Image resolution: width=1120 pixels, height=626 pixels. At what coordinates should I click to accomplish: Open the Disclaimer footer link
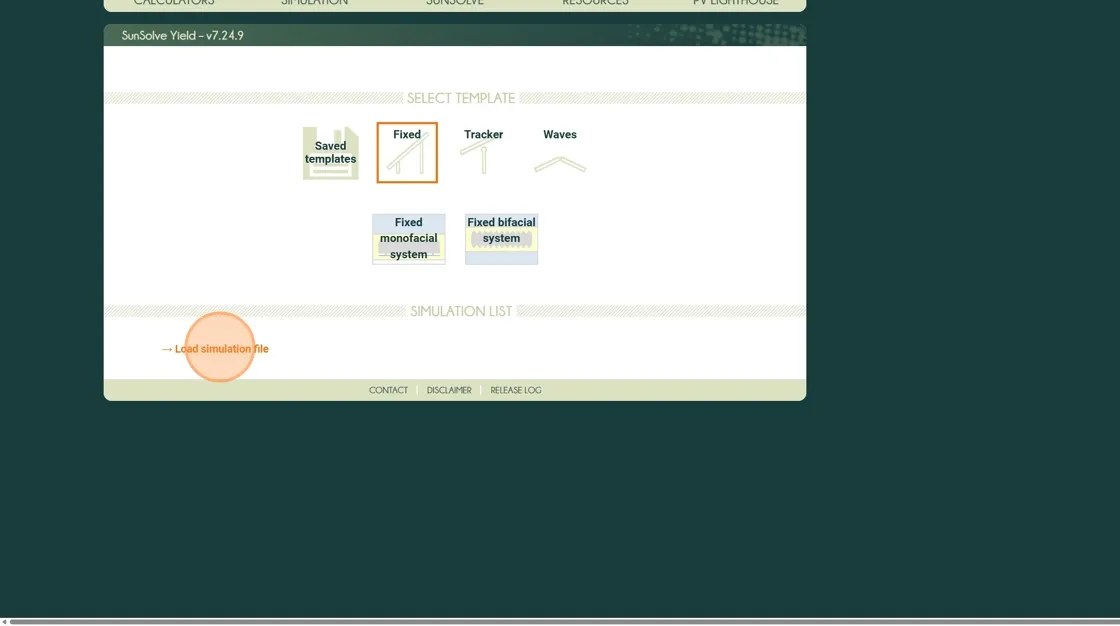(449, 390)
